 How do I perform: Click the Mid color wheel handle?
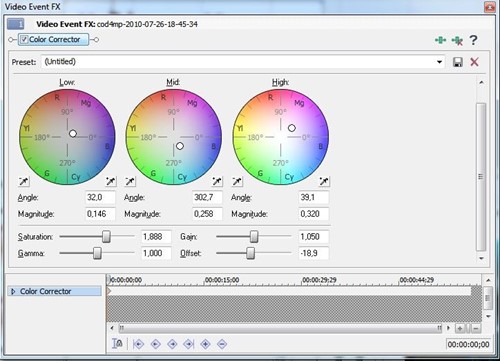pyautogui.click(x=180, y=146)
